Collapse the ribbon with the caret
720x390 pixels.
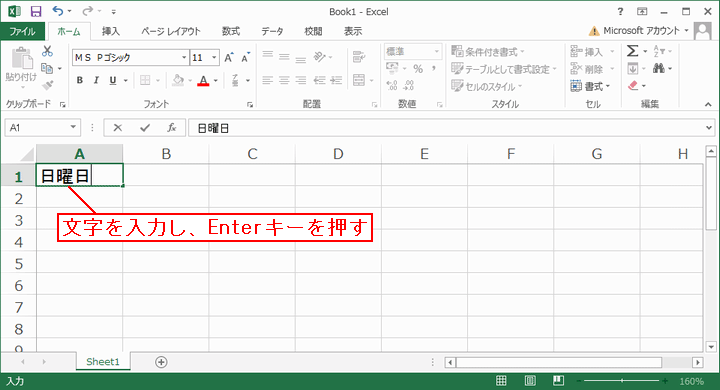(709, 105)
